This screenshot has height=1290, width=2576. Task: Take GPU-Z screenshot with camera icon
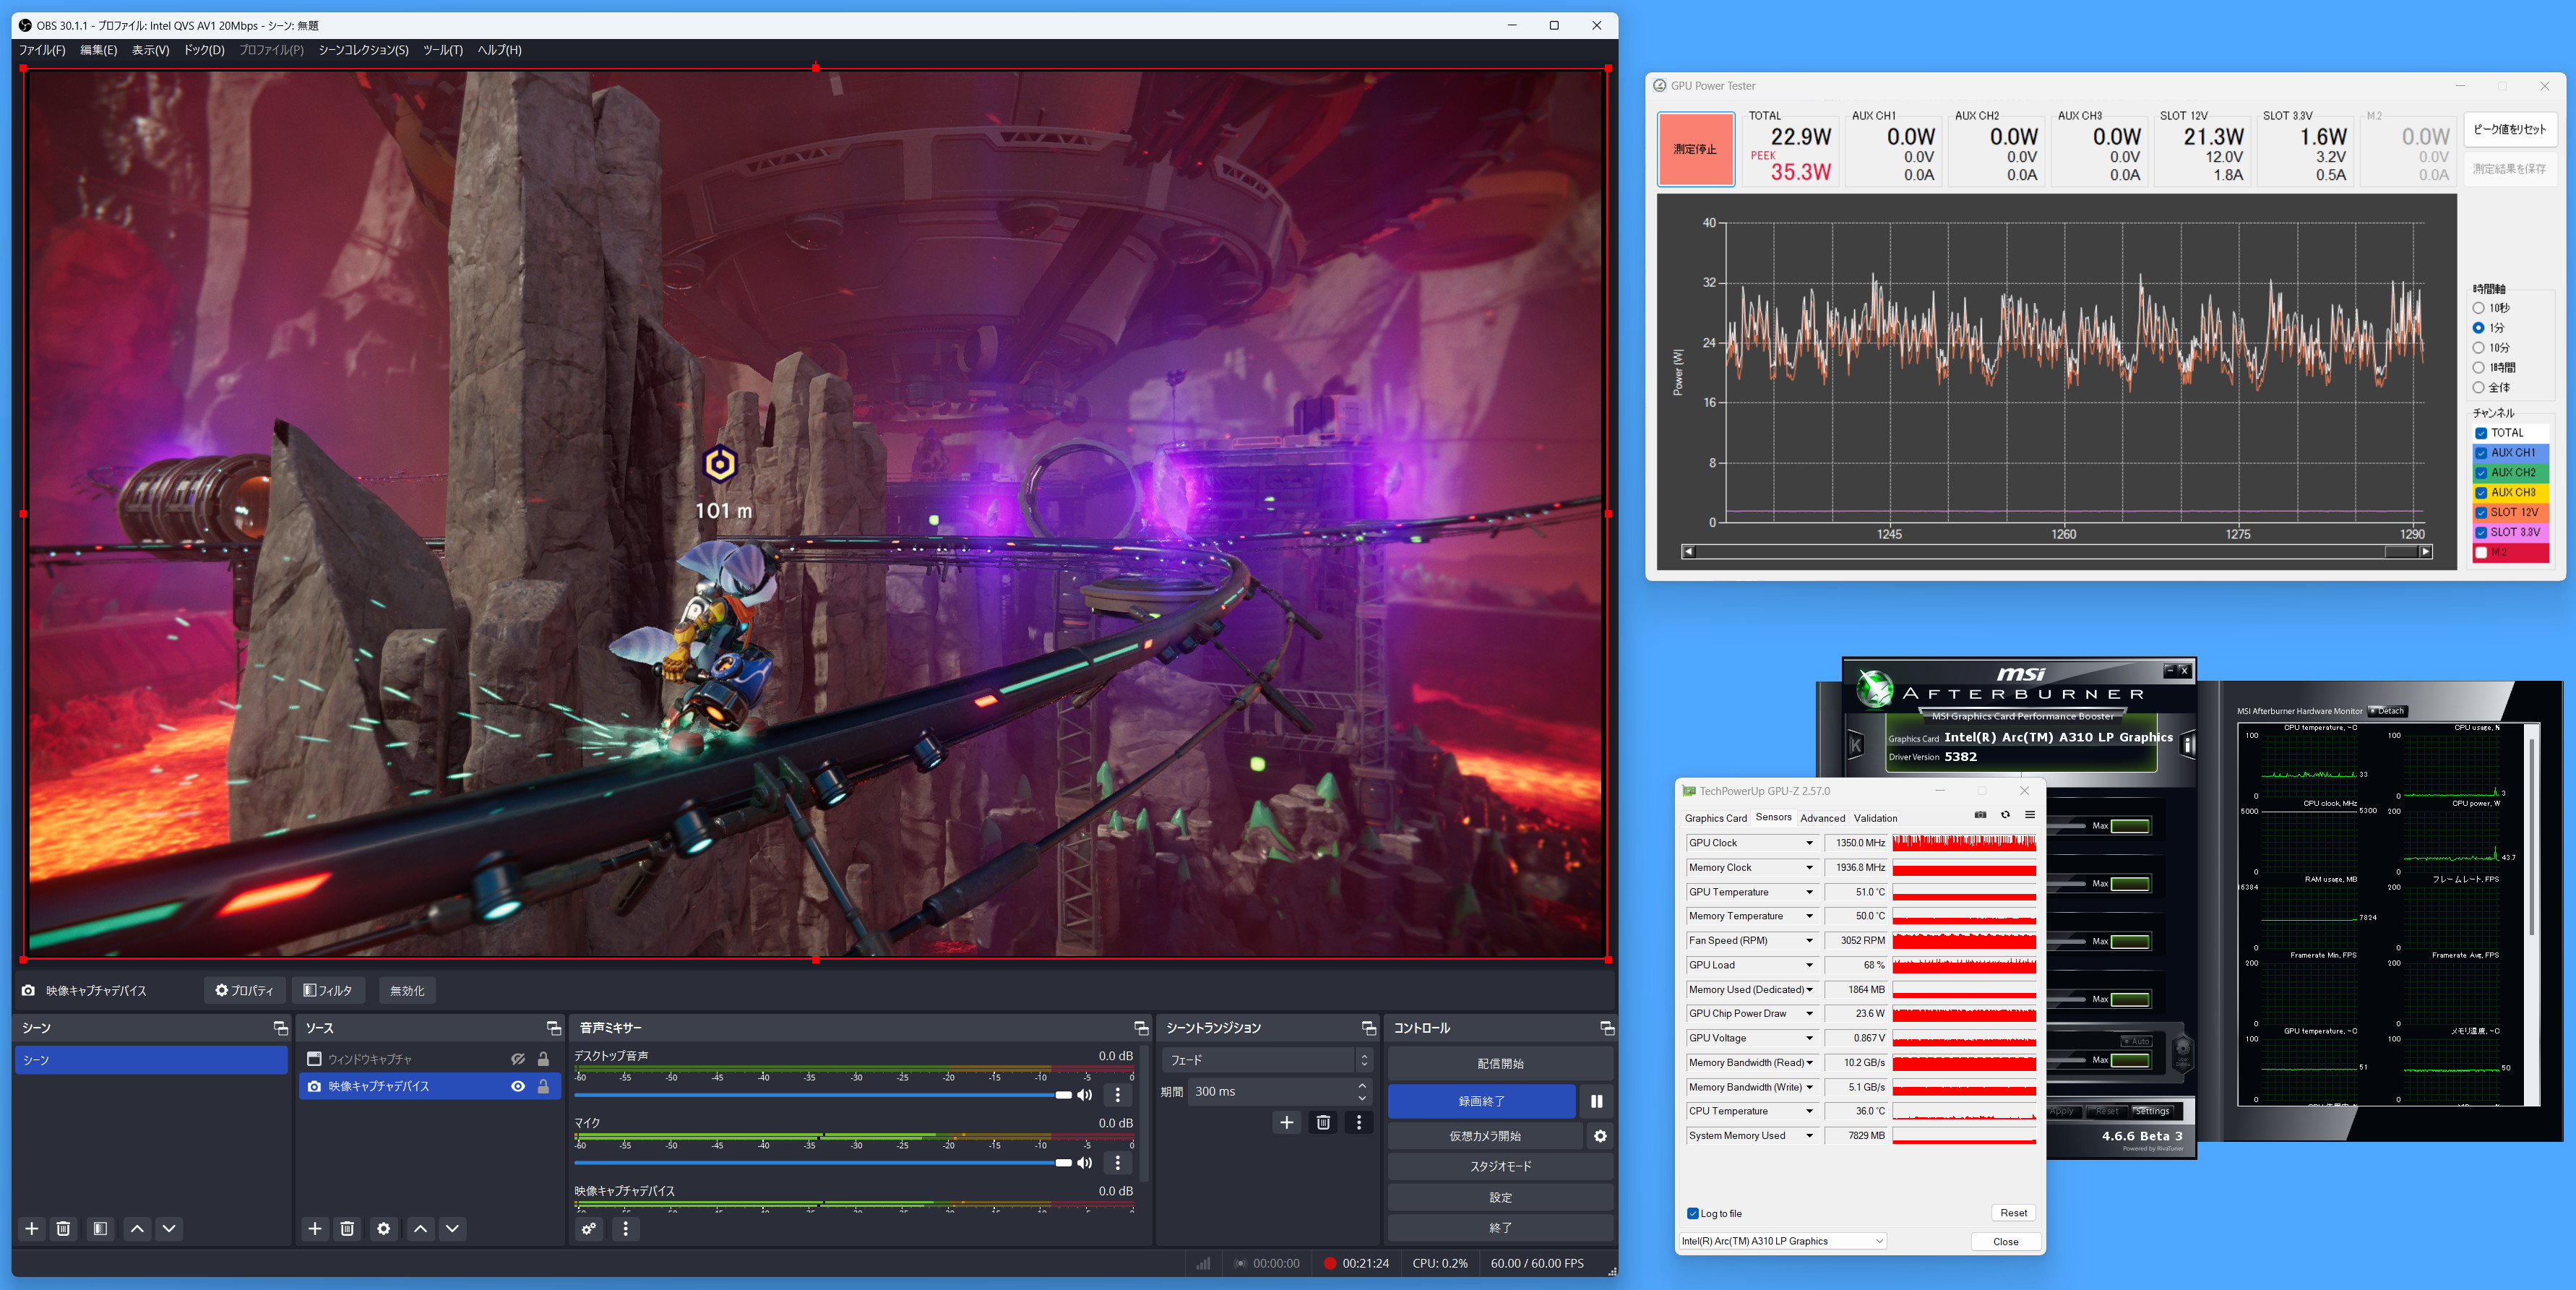pyautogui.click(x=1980, y=815)
